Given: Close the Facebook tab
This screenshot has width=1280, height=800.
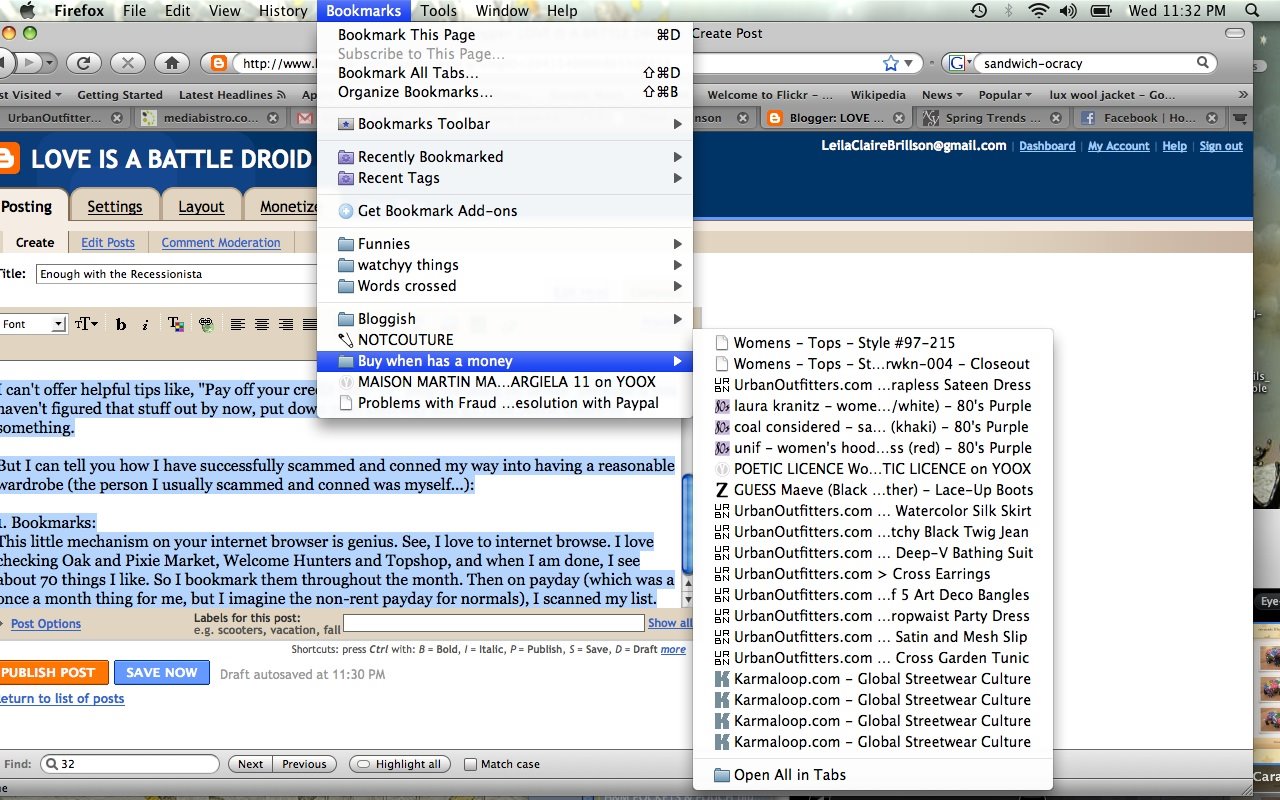Looking at the screenshot, I should point(1211,118).
